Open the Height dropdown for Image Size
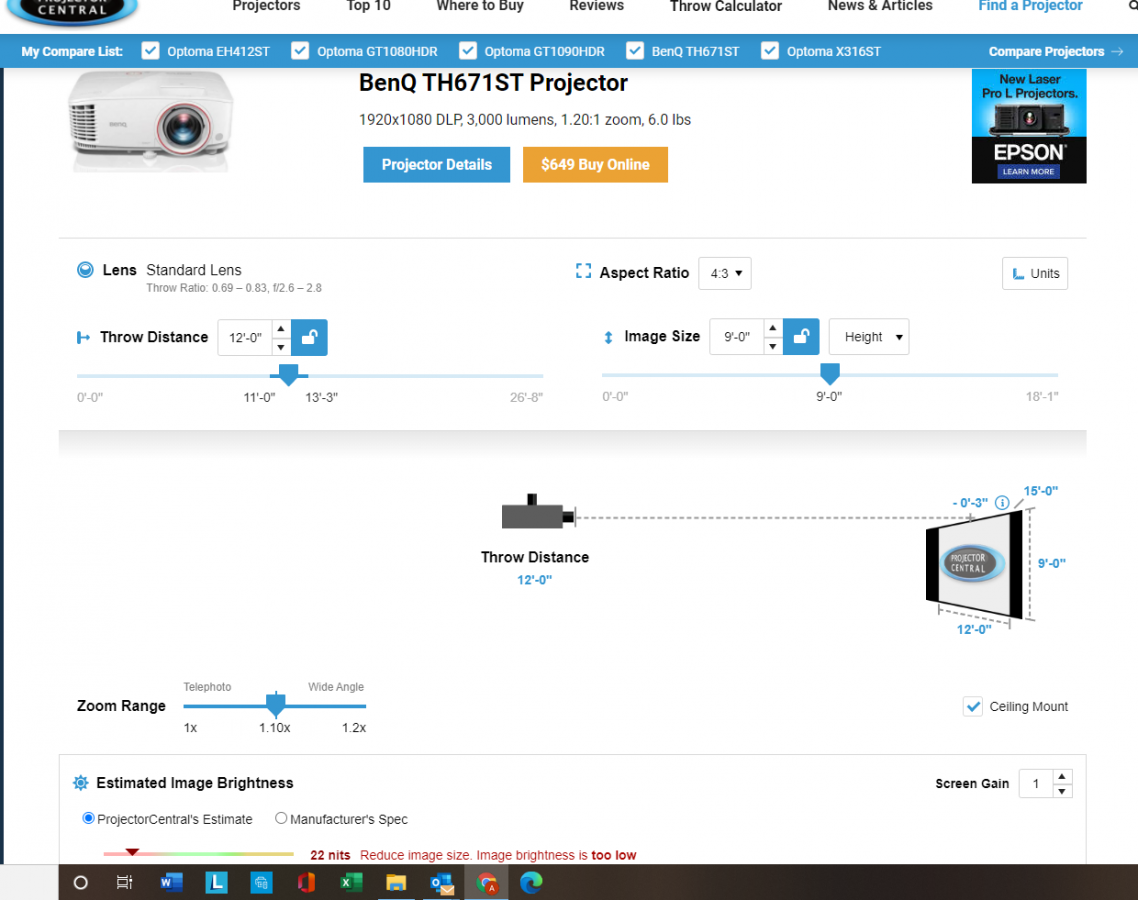This screenshot has width=1138, height=900. (x=869, y=337)
